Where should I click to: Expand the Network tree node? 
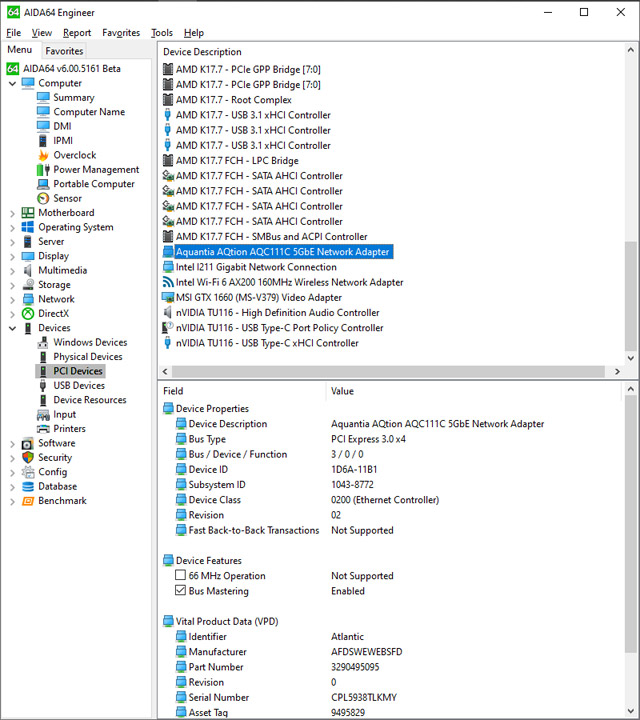(x=12, y=299)
